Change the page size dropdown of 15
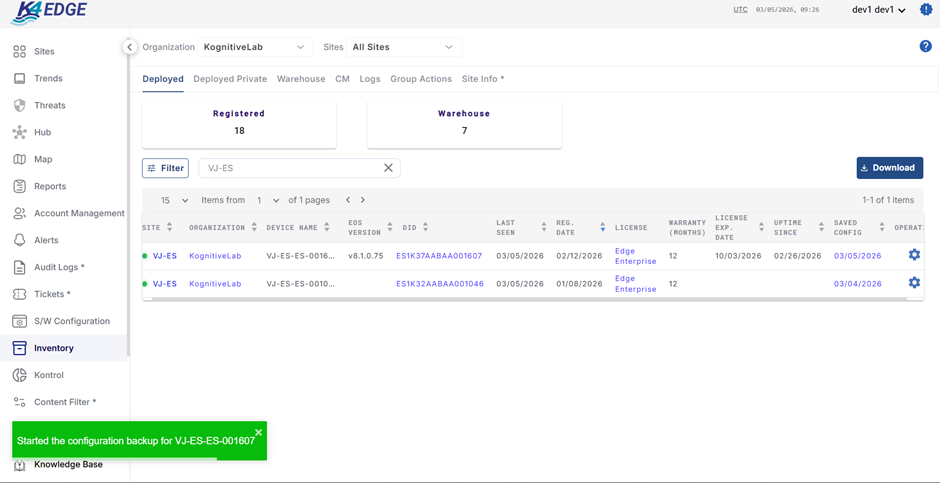 (174, 200)
